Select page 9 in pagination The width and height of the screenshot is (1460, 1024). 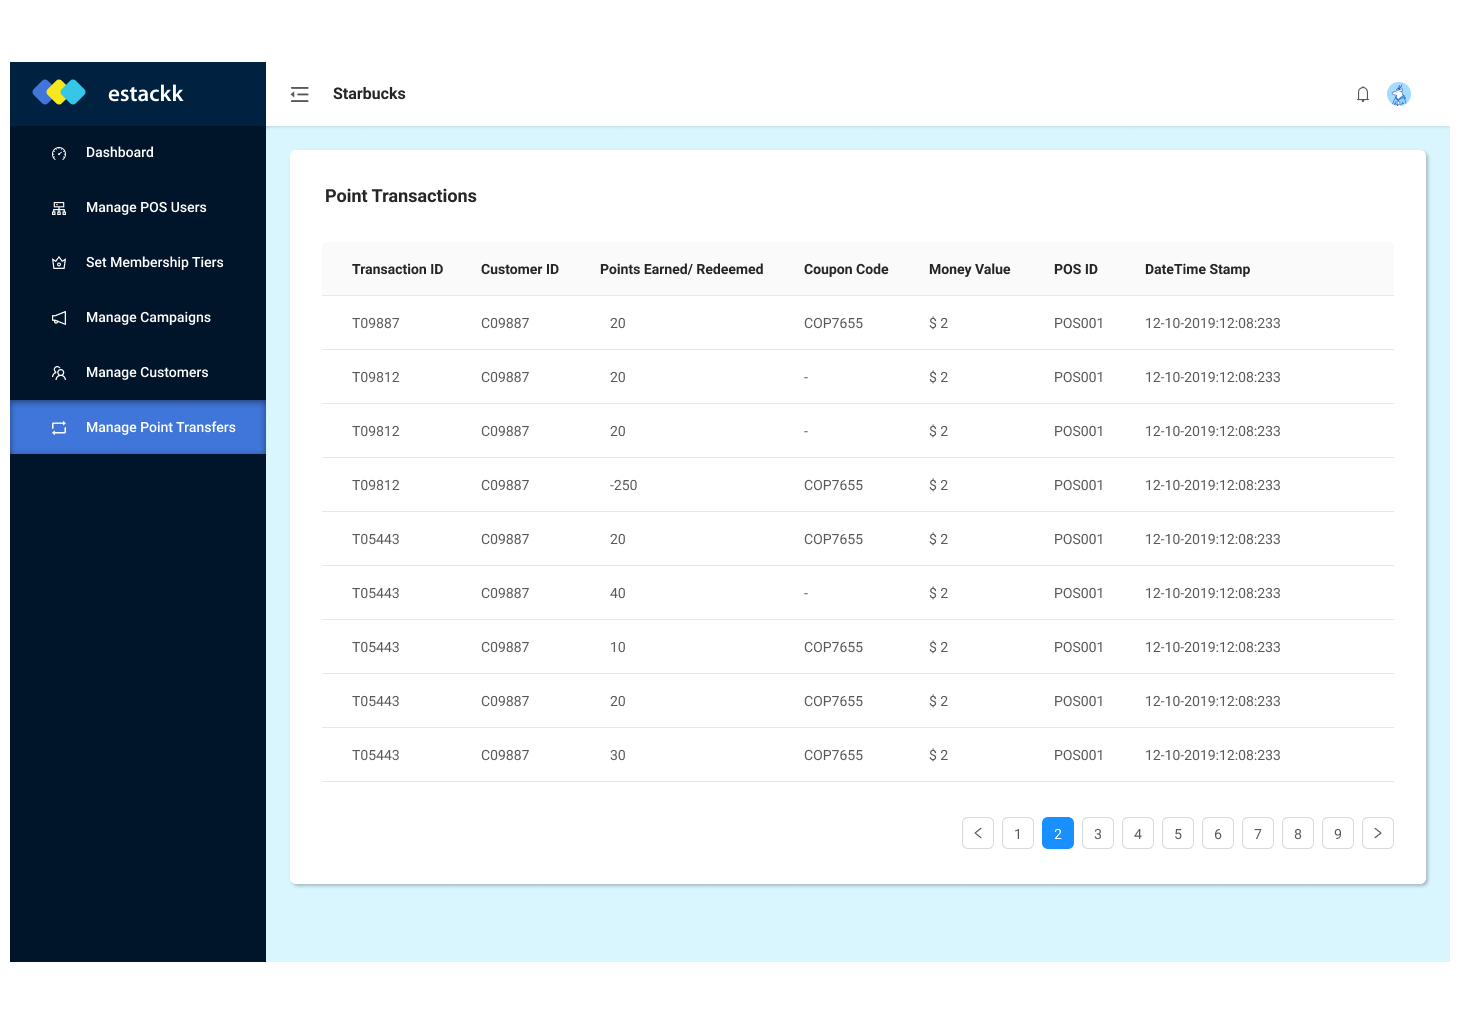coord(1337,833)
